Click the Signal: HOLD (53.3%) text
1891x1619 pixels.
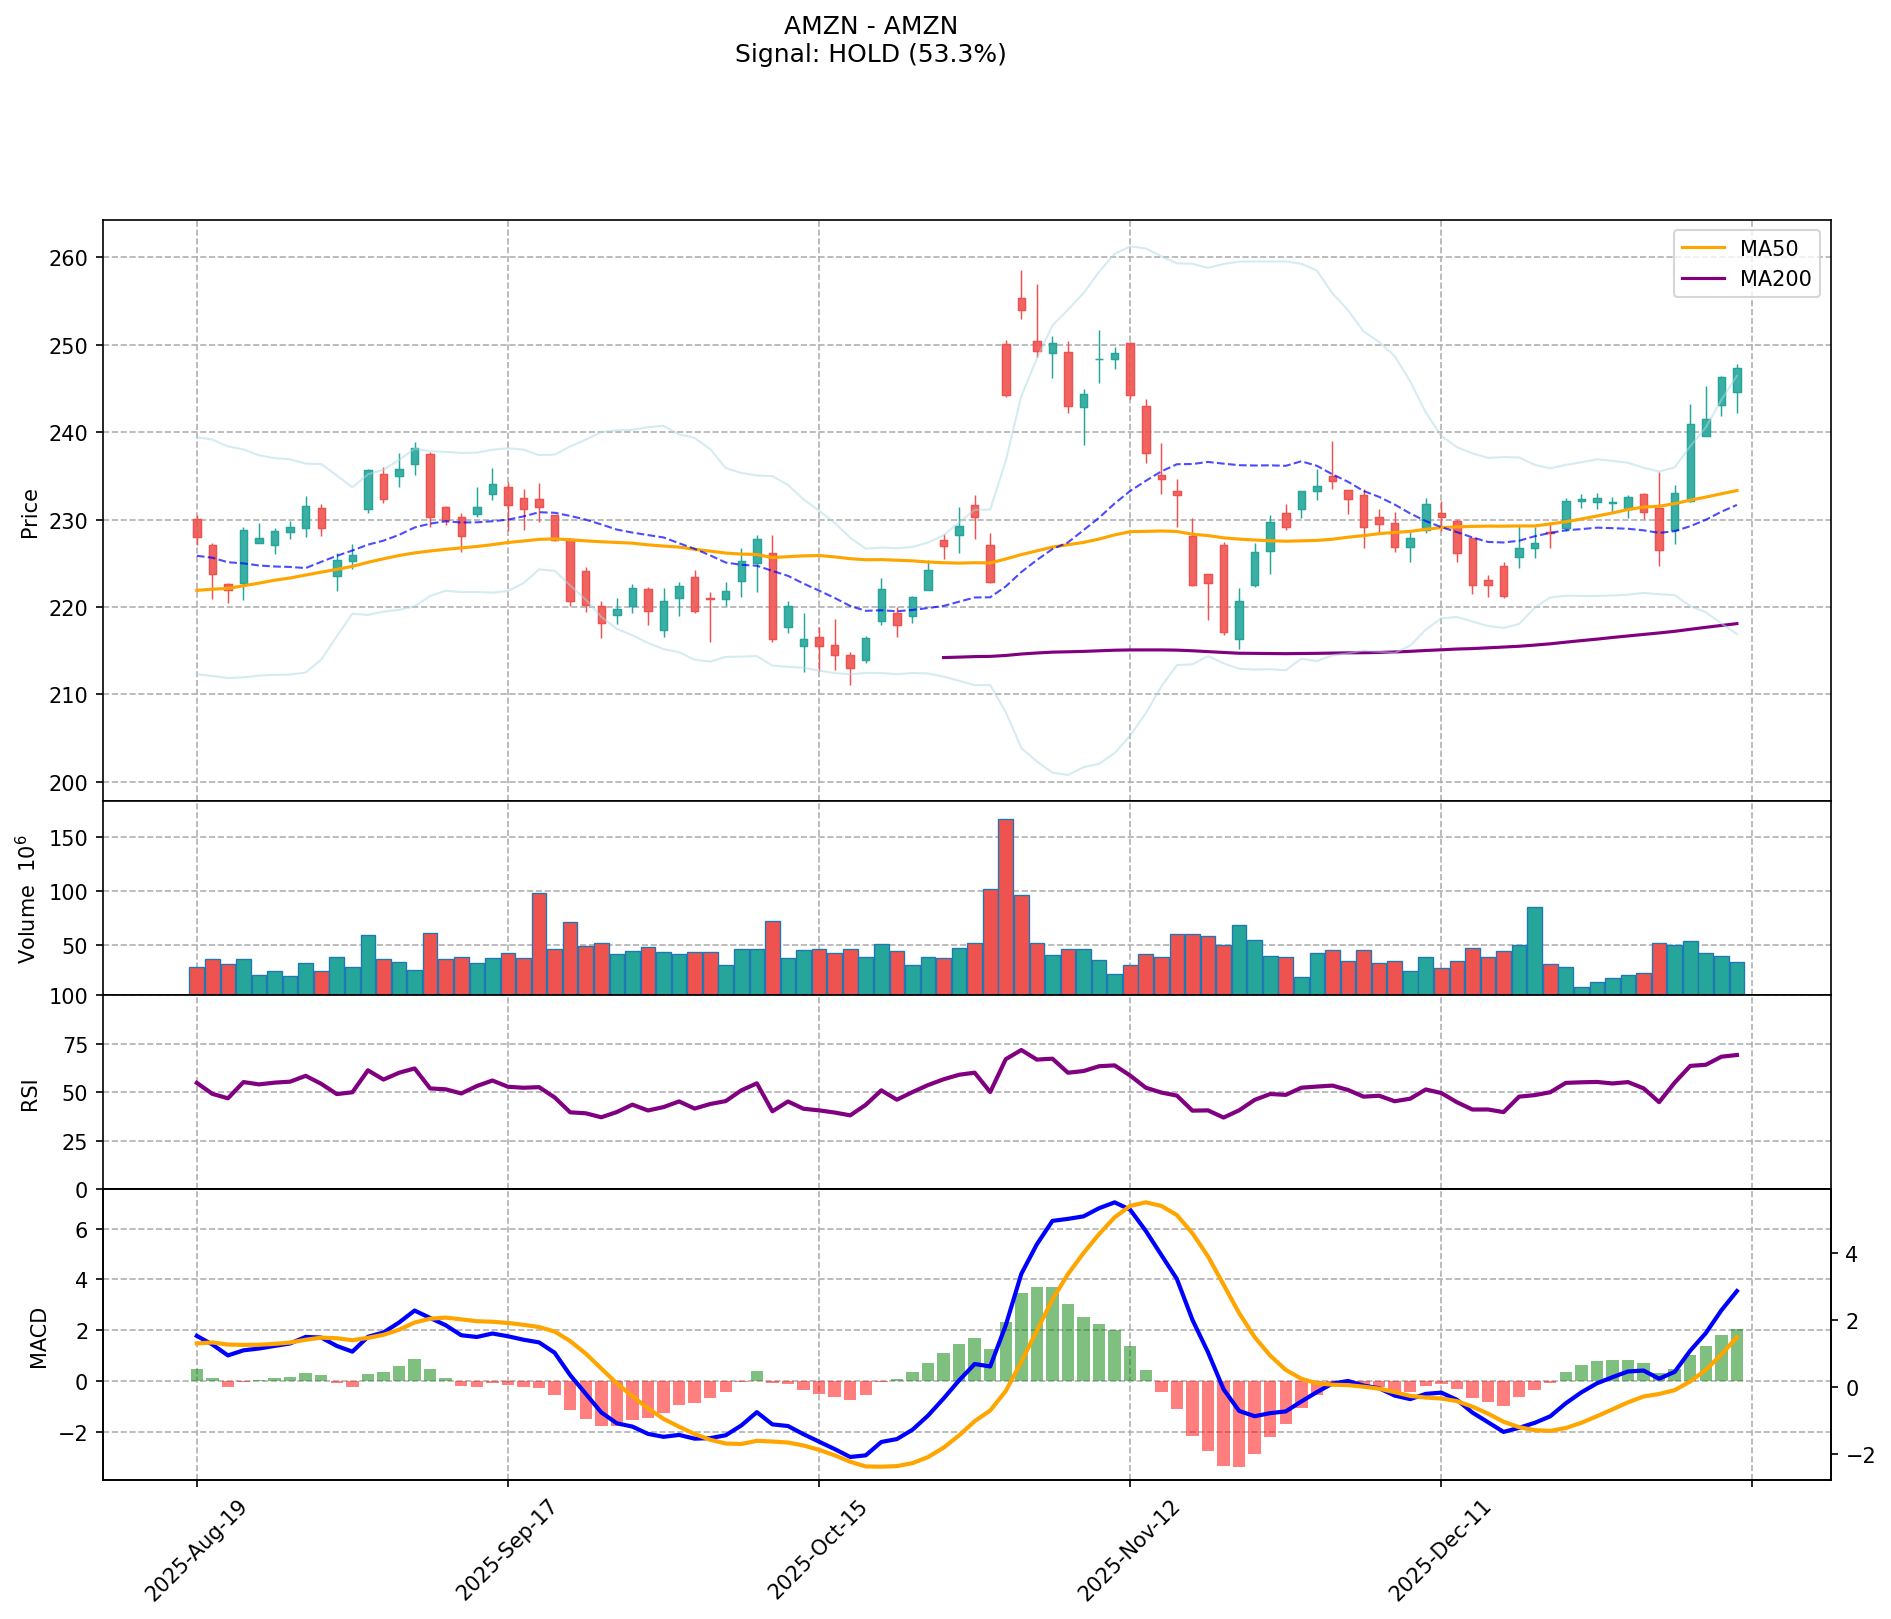coord(870,54)
